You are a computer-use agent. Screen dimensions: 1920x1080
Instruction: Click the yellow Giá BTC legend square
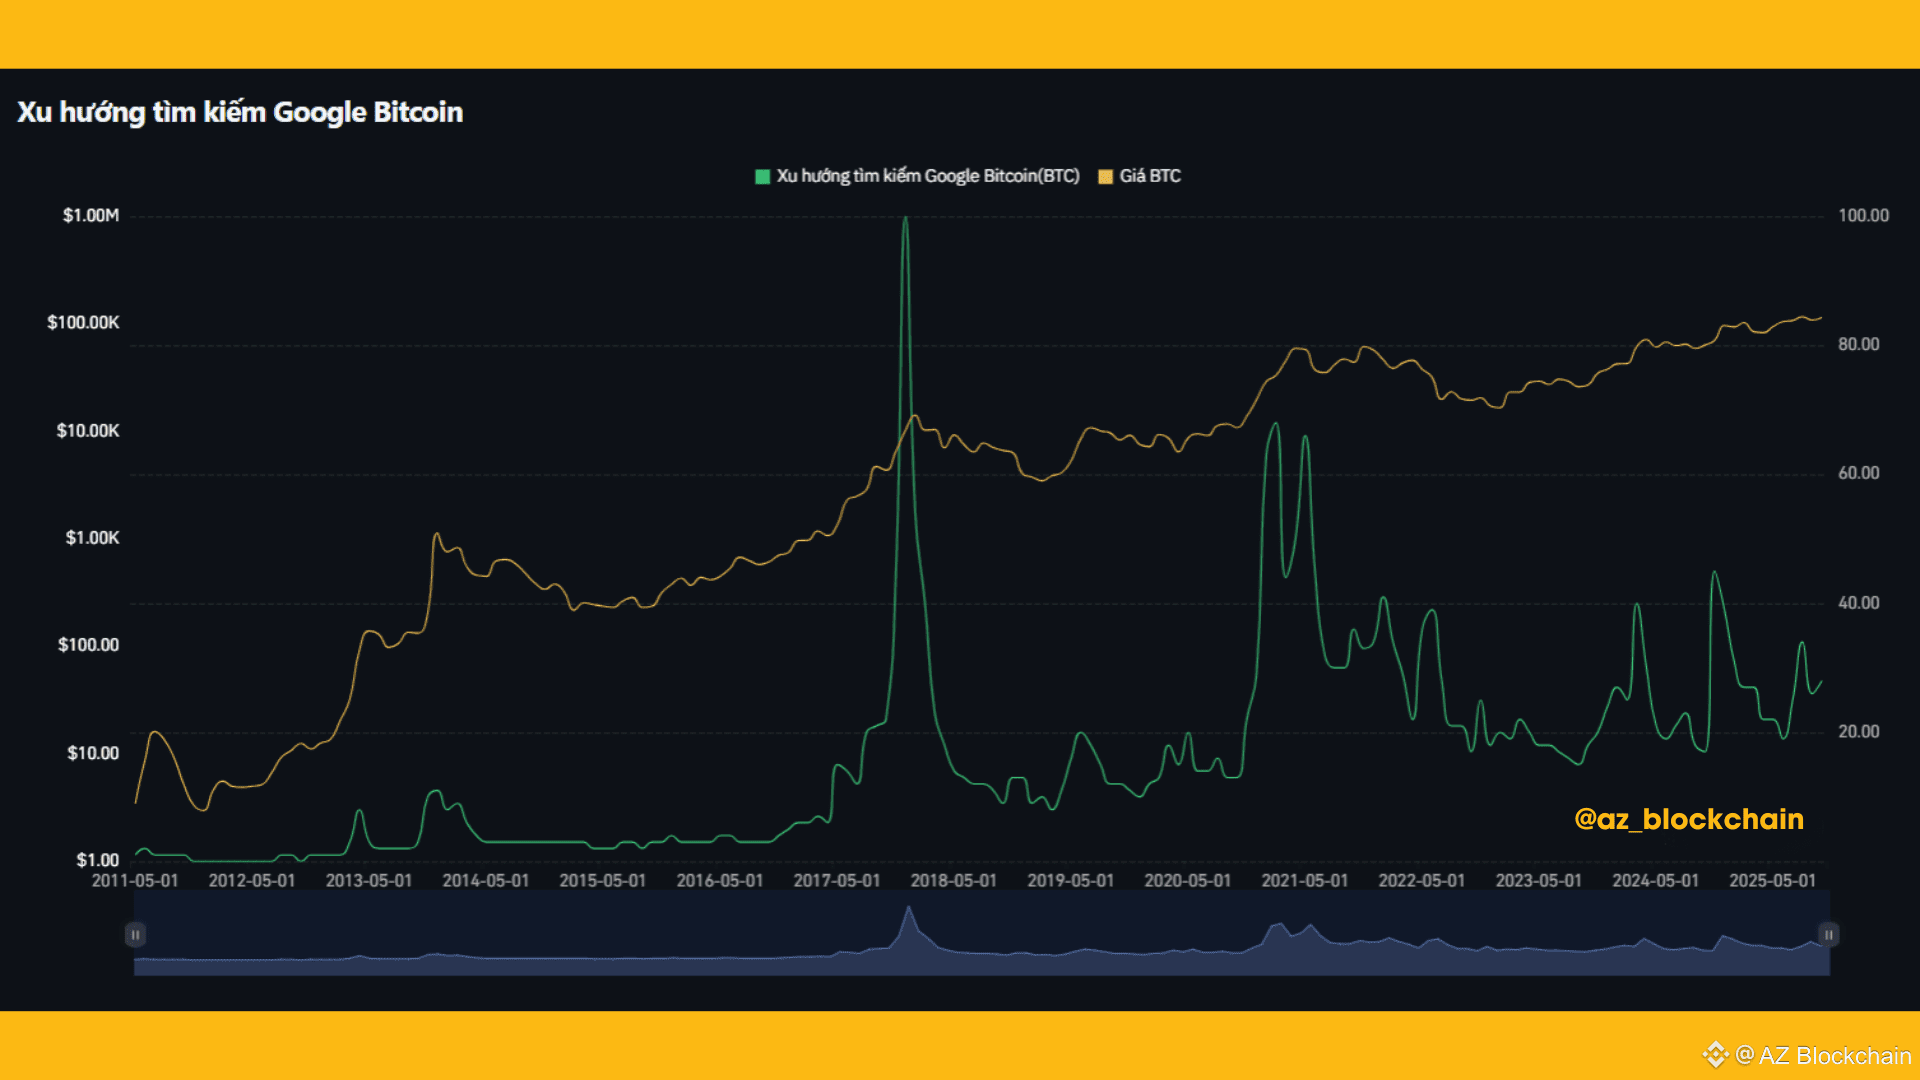click(1105, 177)
